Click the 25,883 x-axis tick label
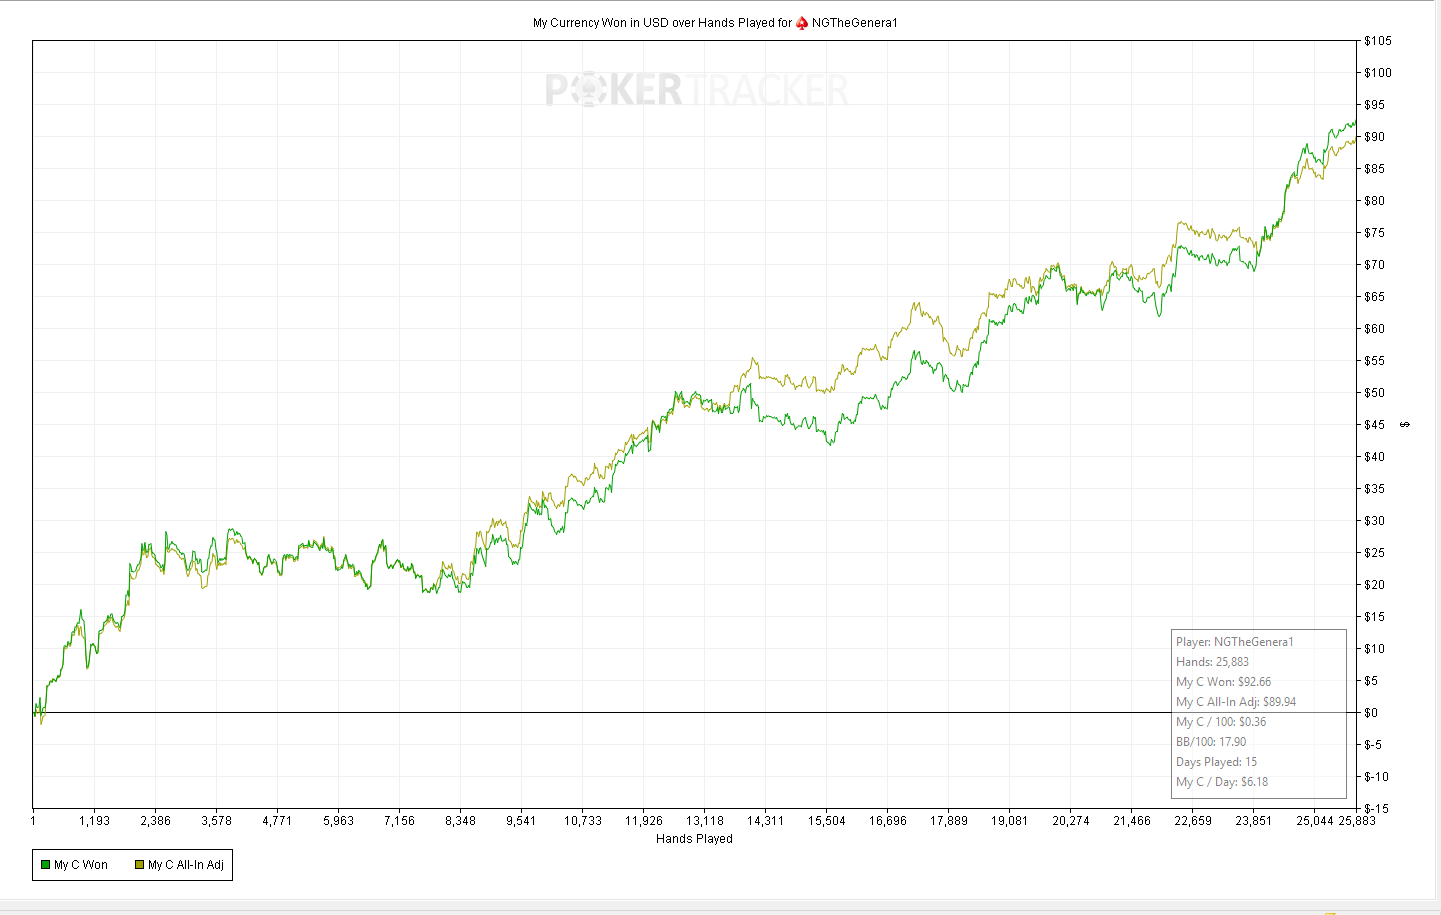This screenshot has width=1441, height=915. point(1357,821)
